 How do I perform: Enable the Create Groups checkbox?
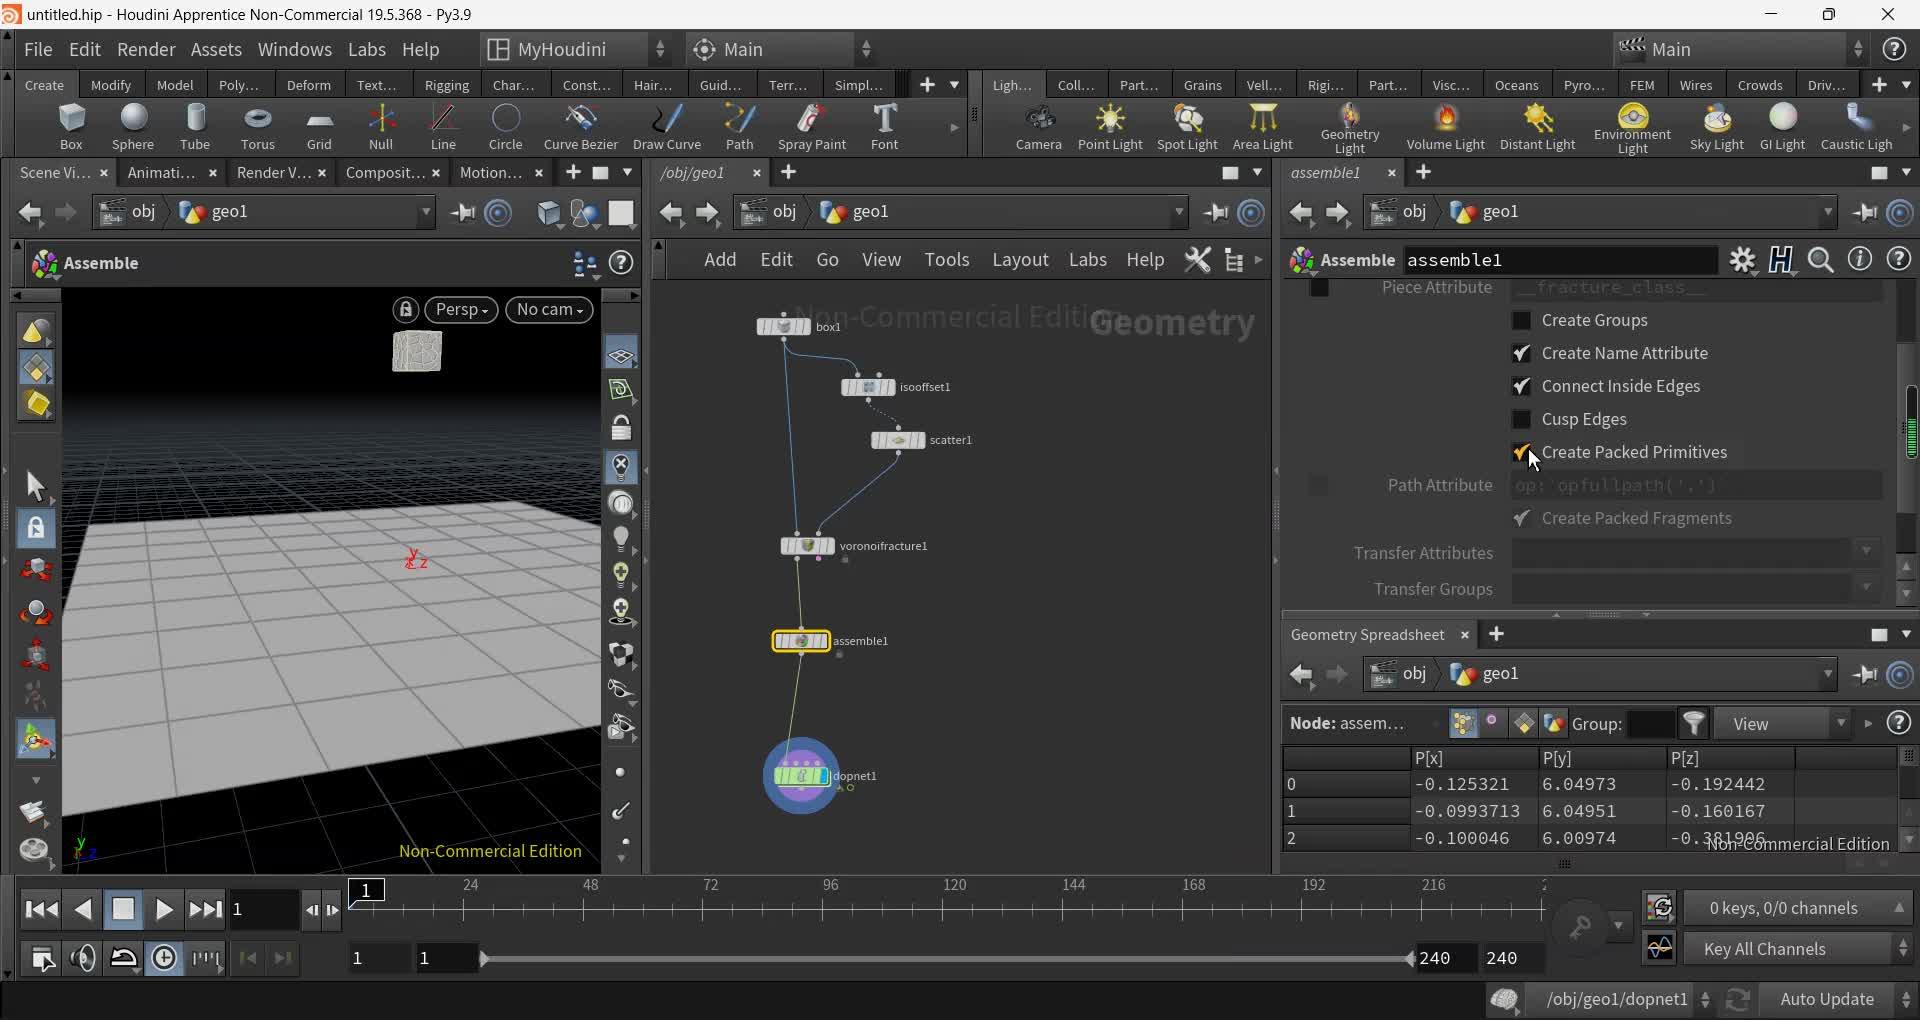coord(1522,320)
